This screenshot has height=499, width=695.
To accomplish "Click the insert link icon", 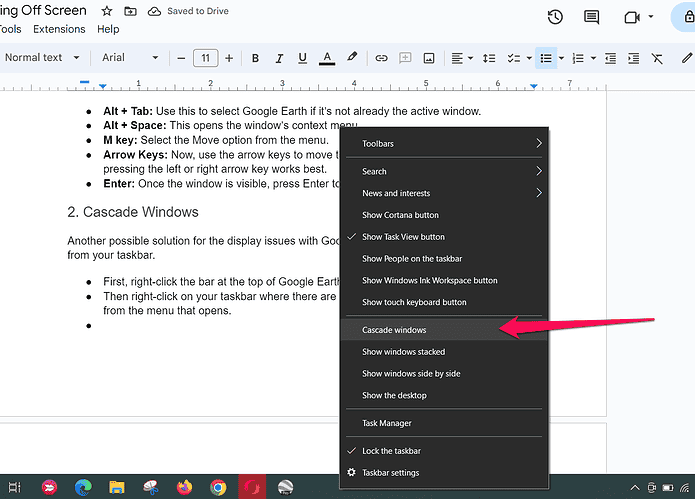I will tap(381, 58).
